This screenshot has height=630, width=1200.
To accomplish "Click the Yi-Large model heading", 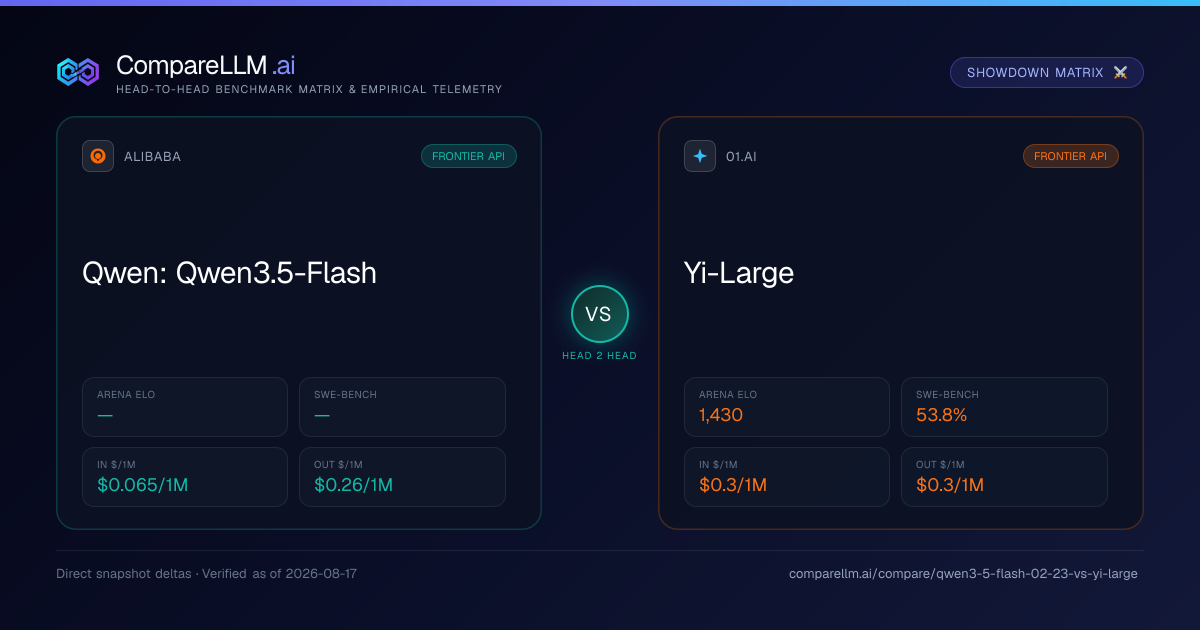I will tap(739, 273).
